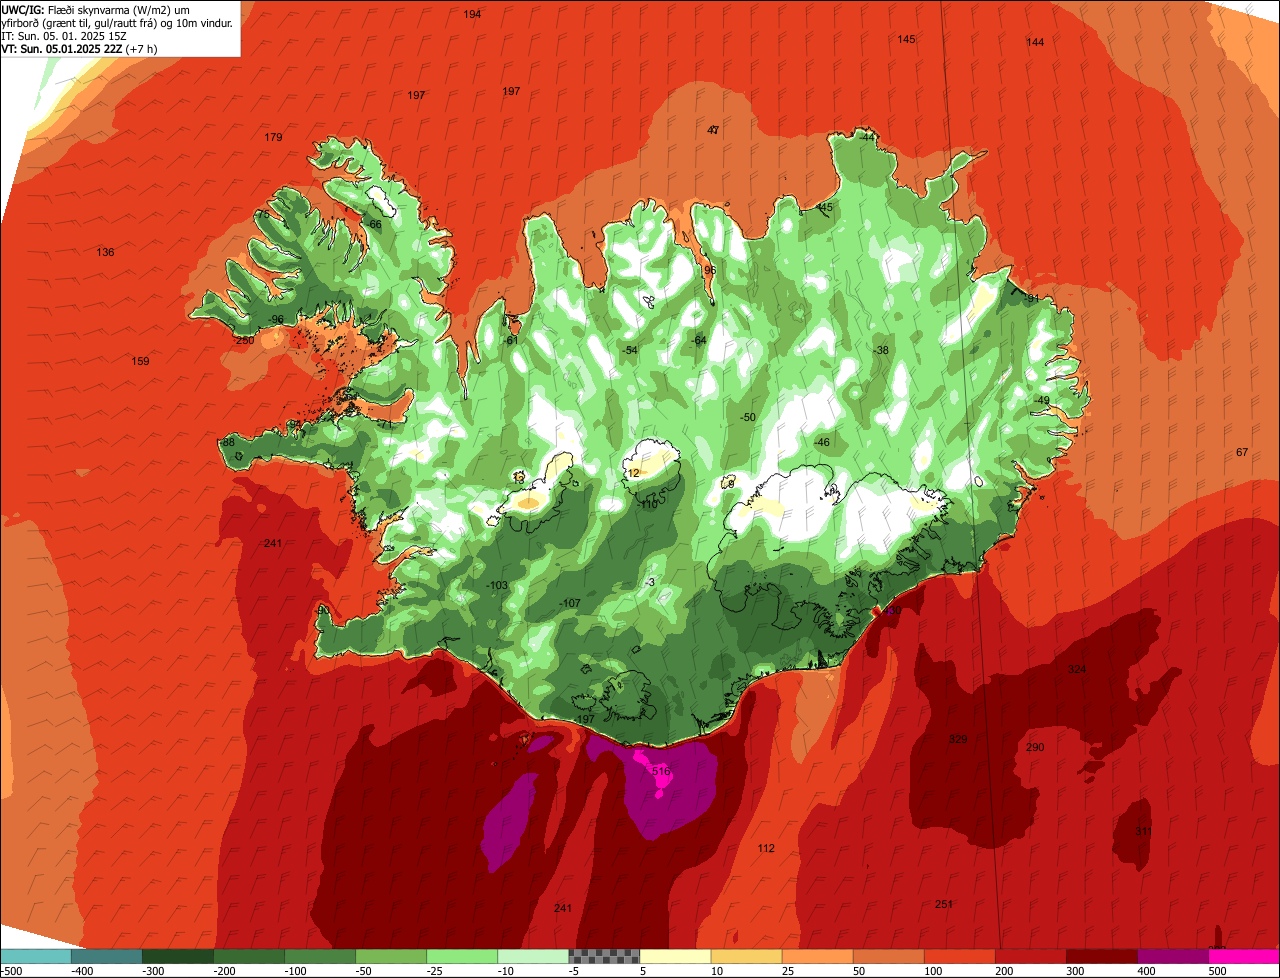Select the 67 flux value
This screenshot has width=1280, height=978.
1242,452
